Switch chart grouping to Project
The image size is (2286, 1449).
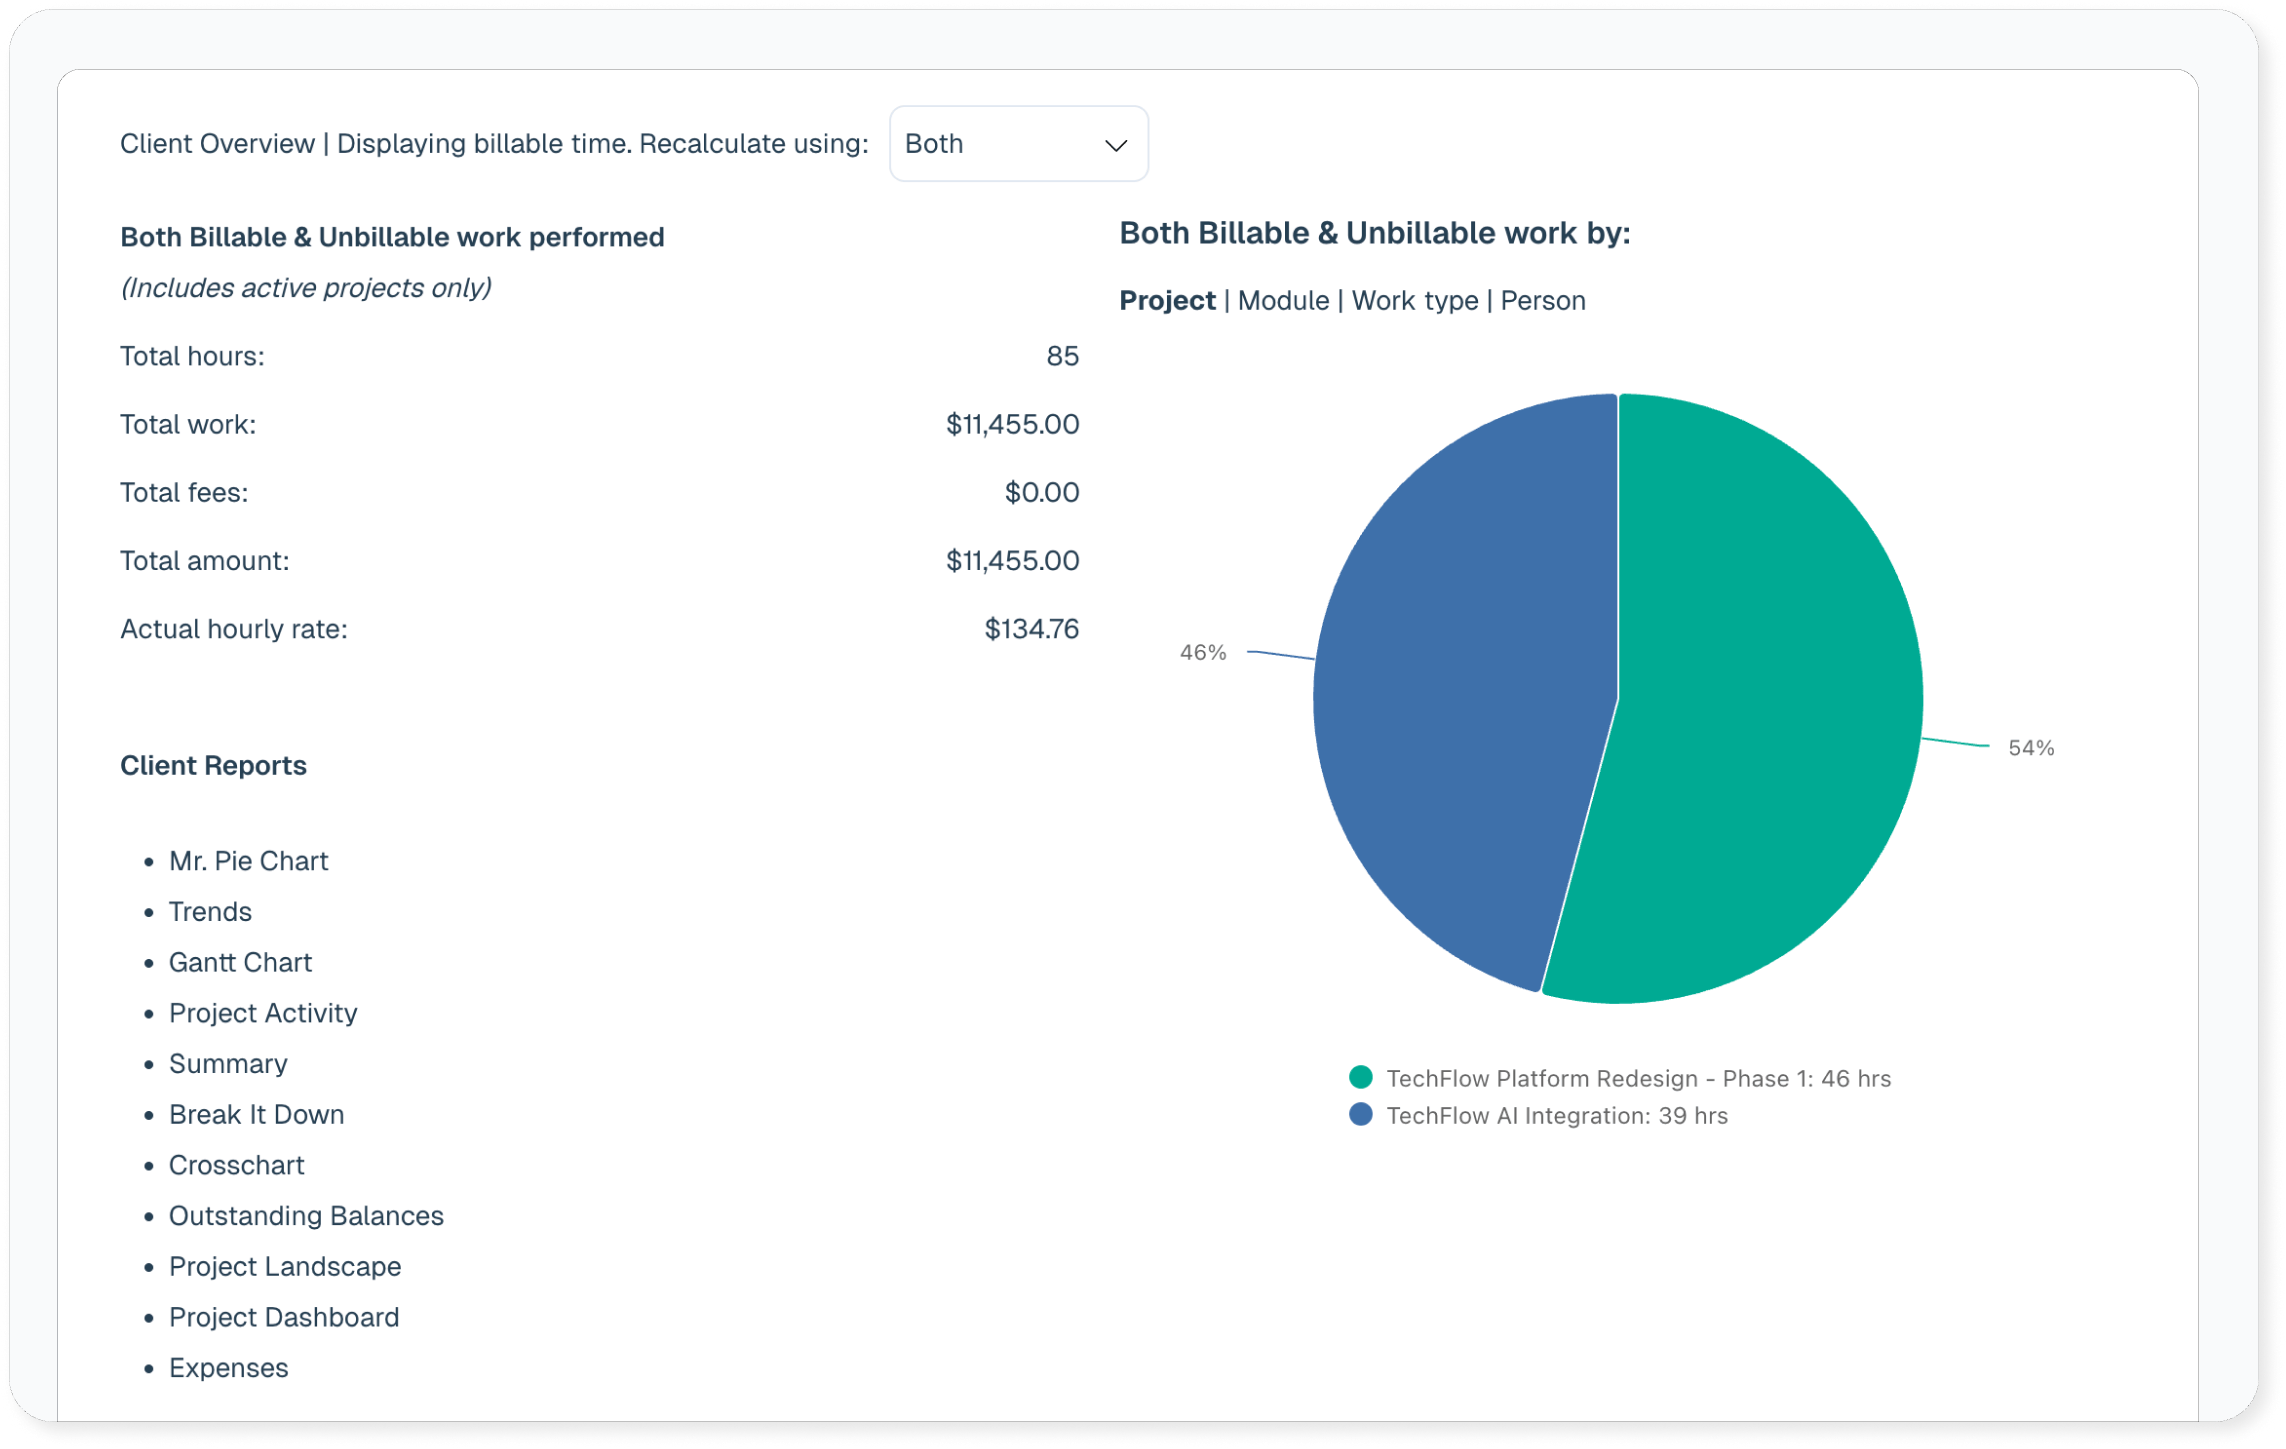click(x=1166, y=301)
